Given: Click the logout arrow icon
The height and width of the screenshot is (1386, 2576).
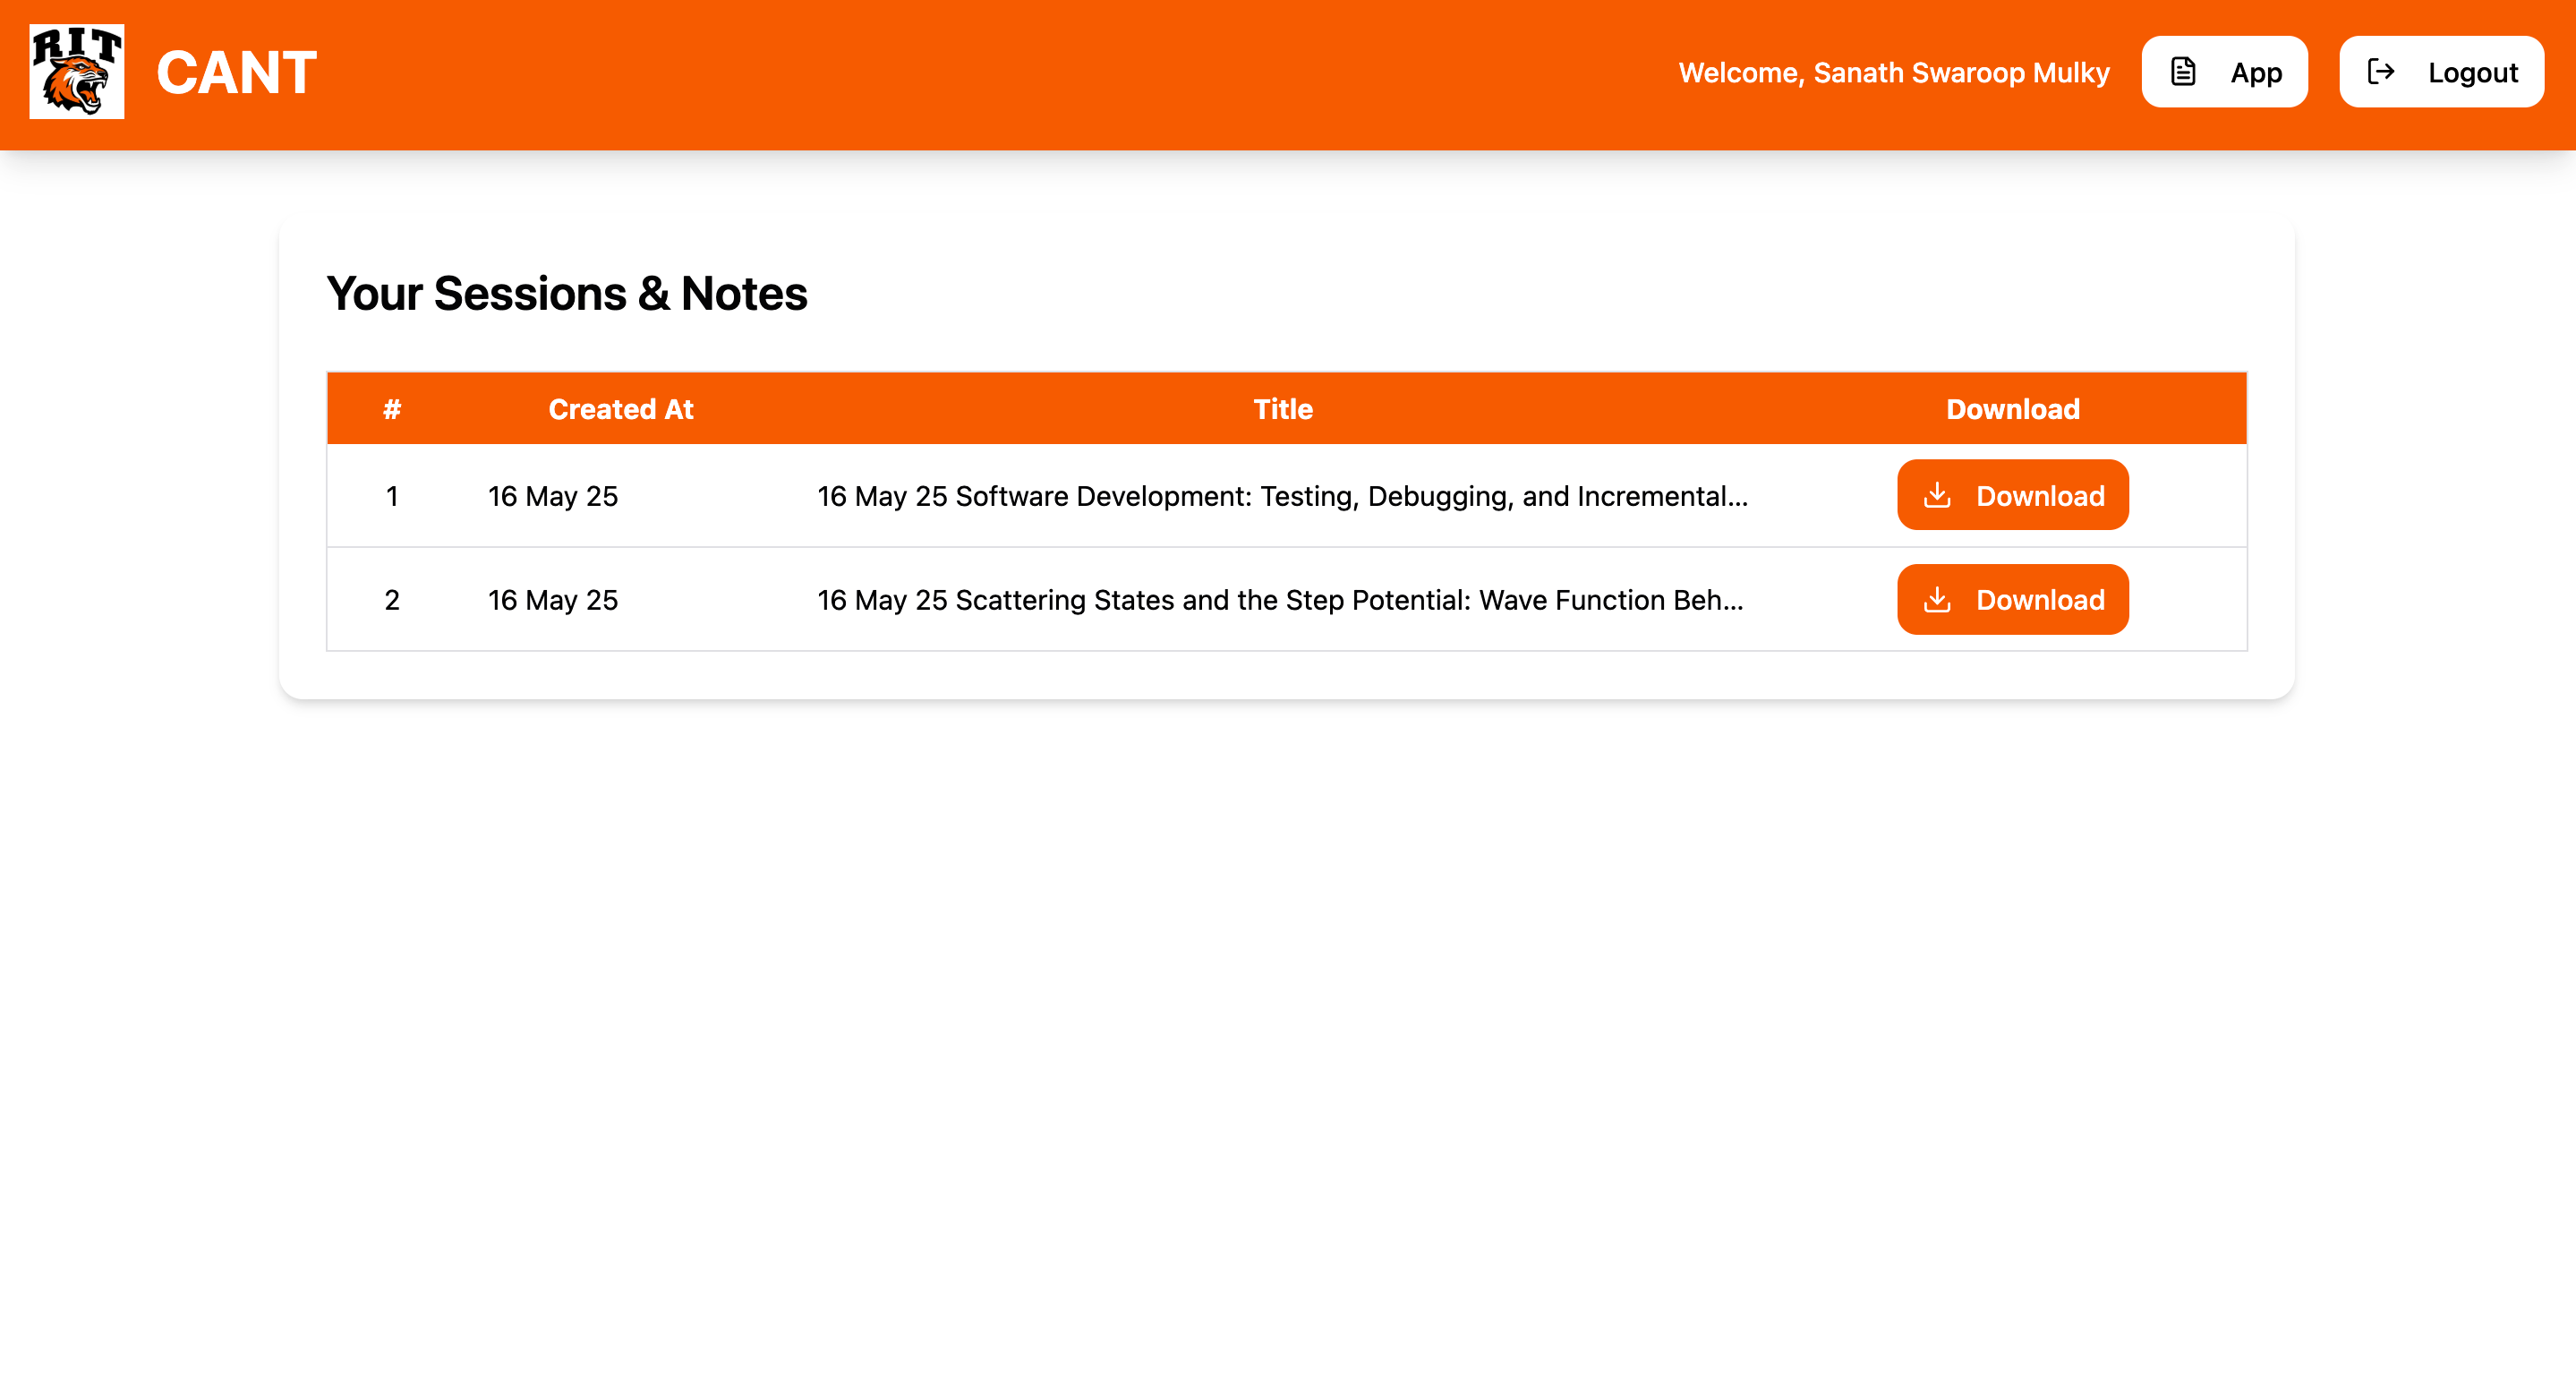Looking at the screenshot, I should click(x=2380, y=72).
